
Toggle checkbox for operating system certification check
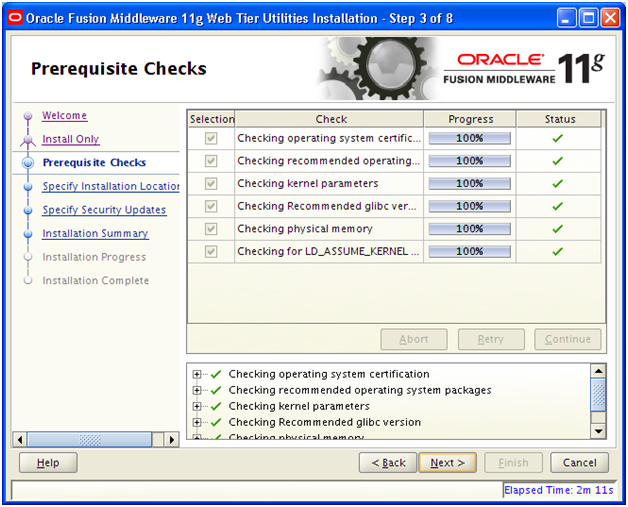pyautogui.click(x=211, y=139)
